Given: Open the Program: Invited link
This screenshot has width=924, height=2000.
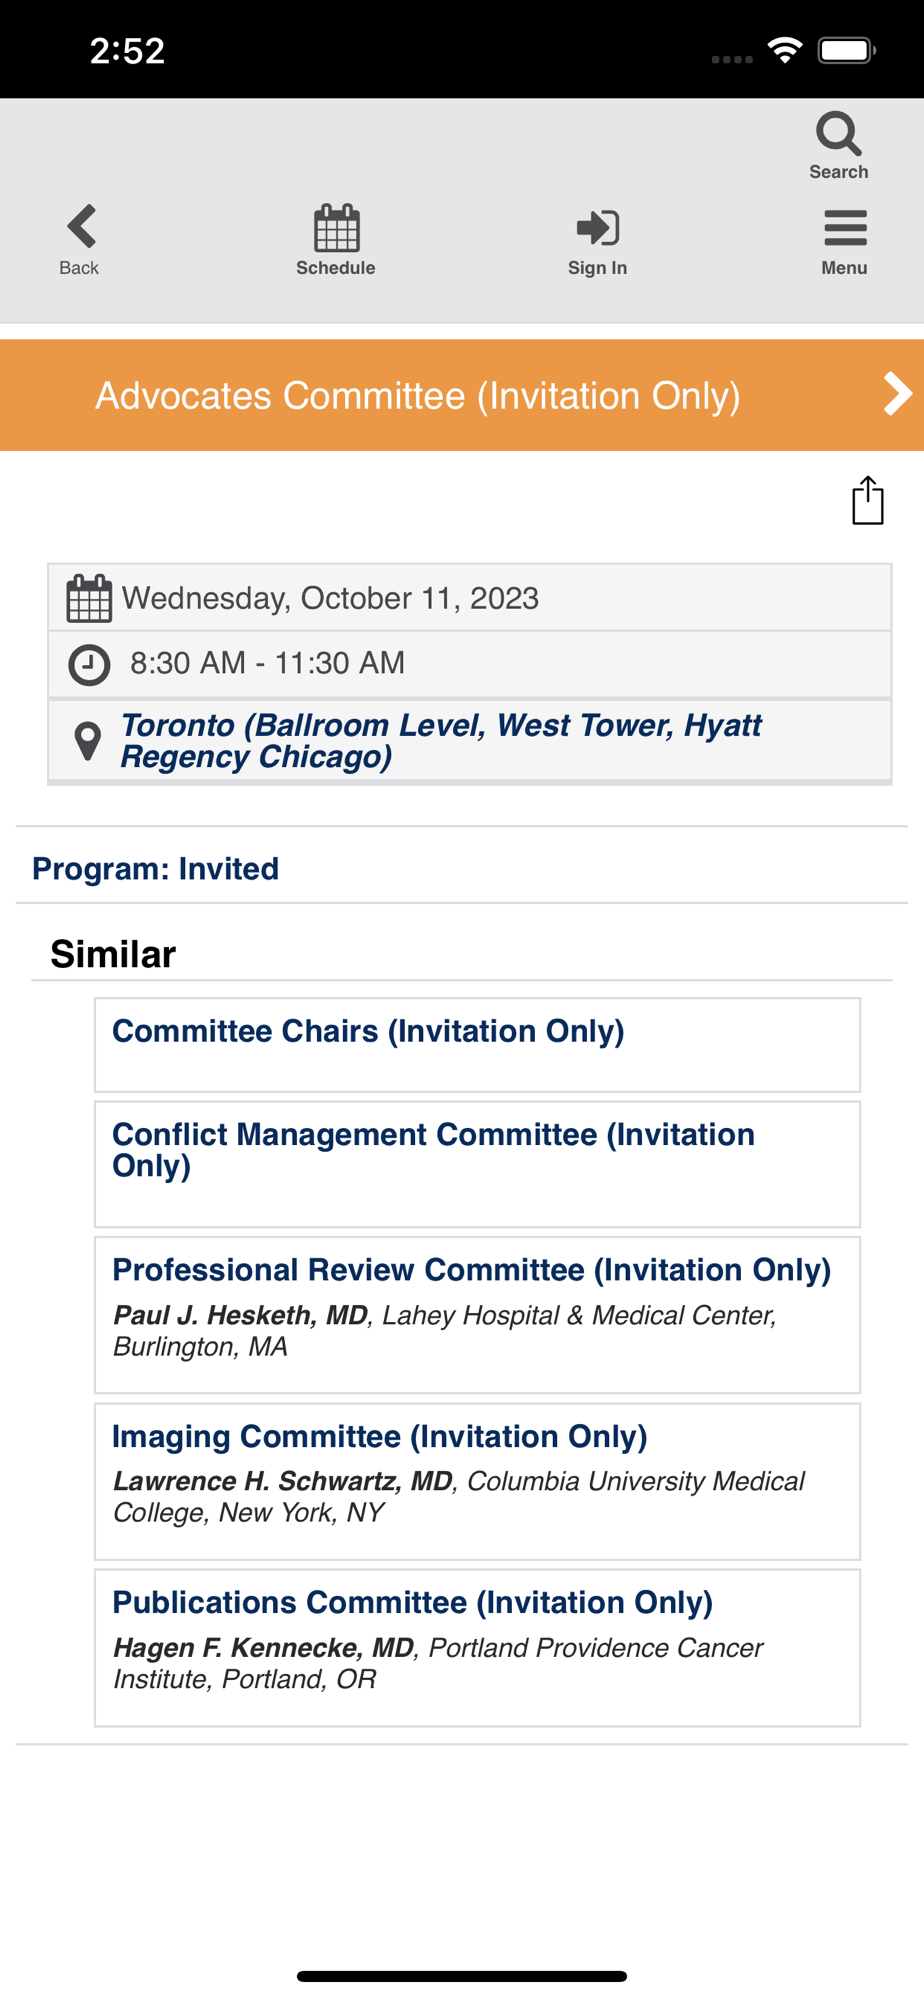Looking at the screenshot, I should (156, 868).
